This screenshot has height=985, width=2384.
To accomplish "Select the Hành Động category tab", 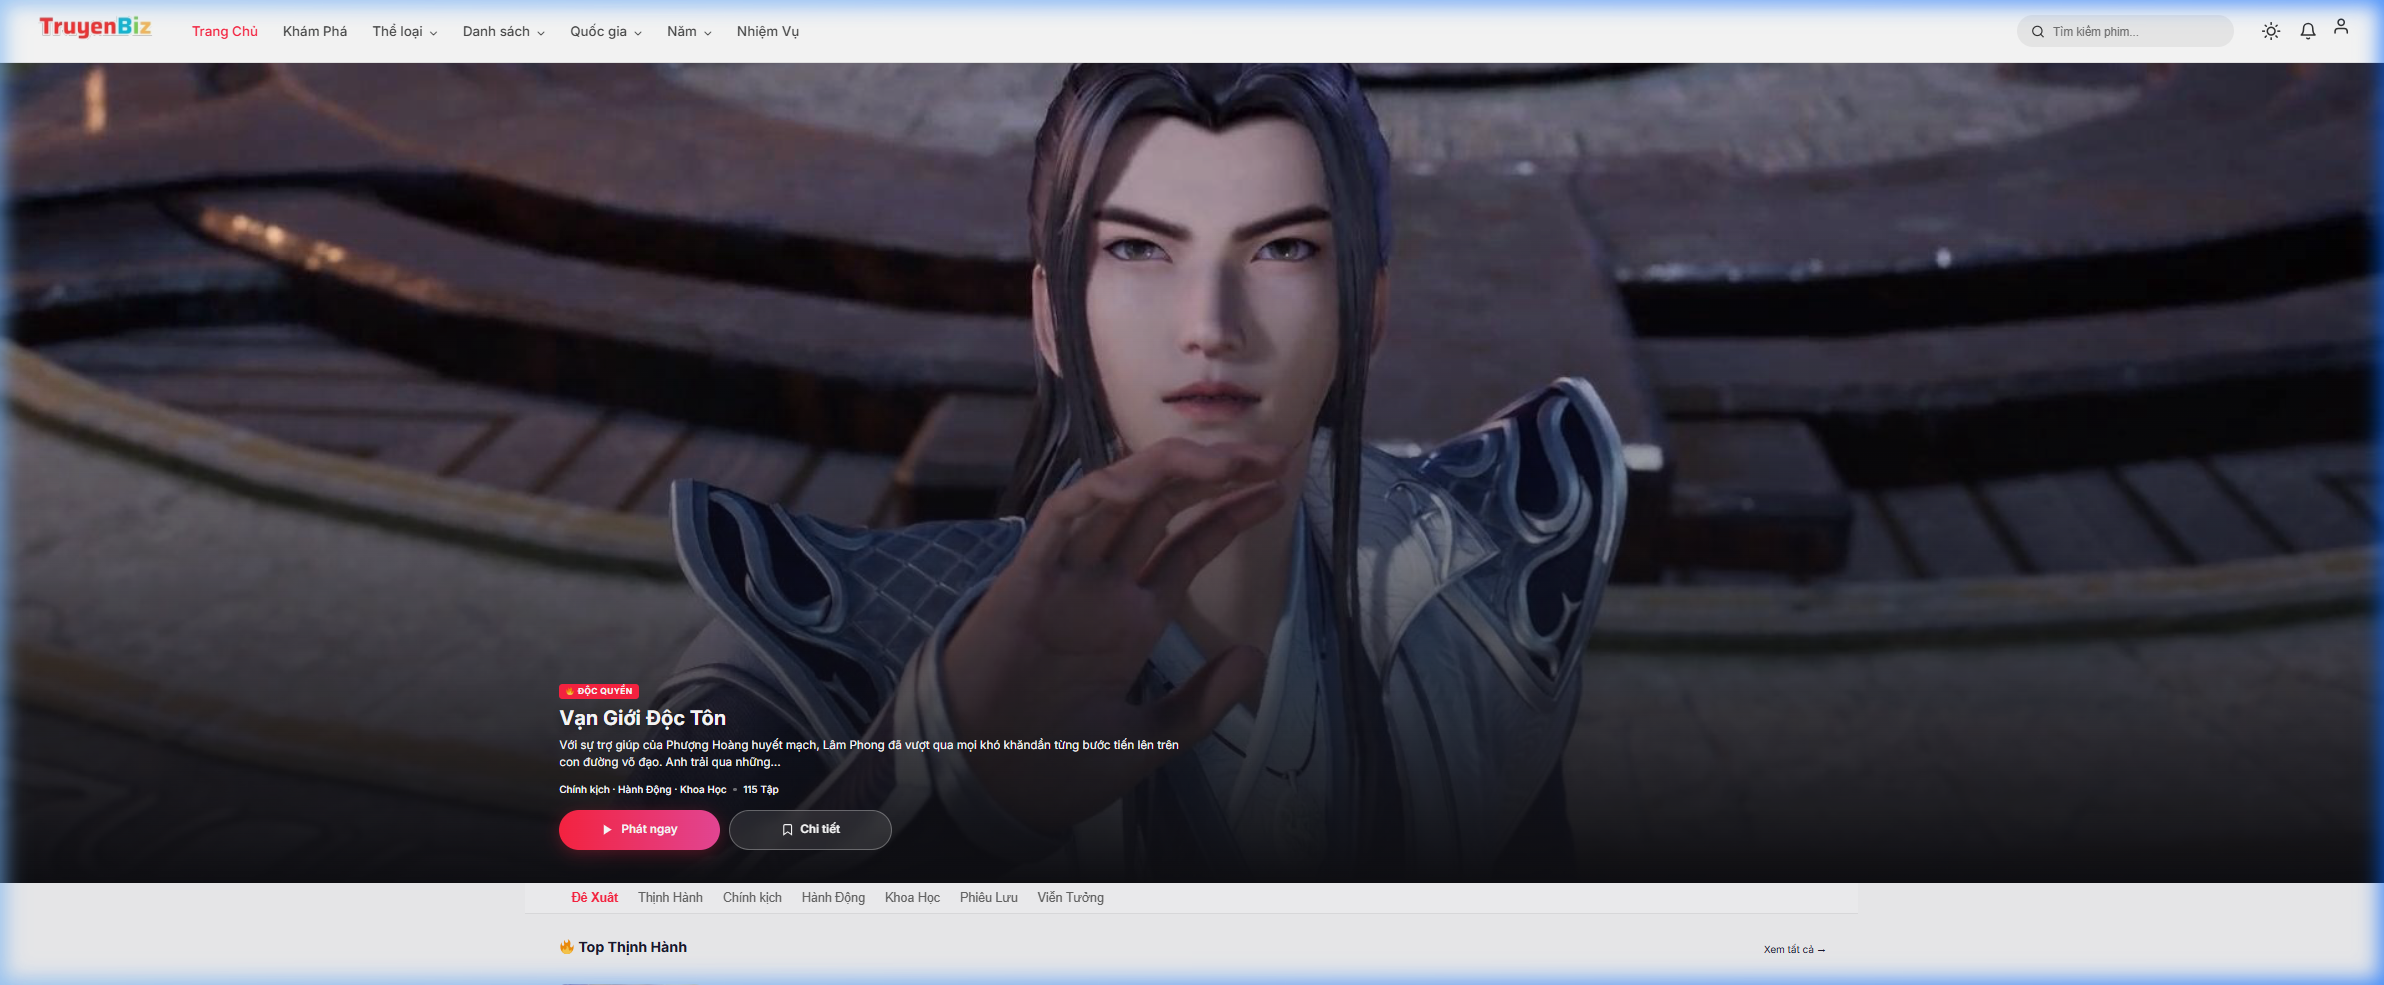I will point(833,898).
